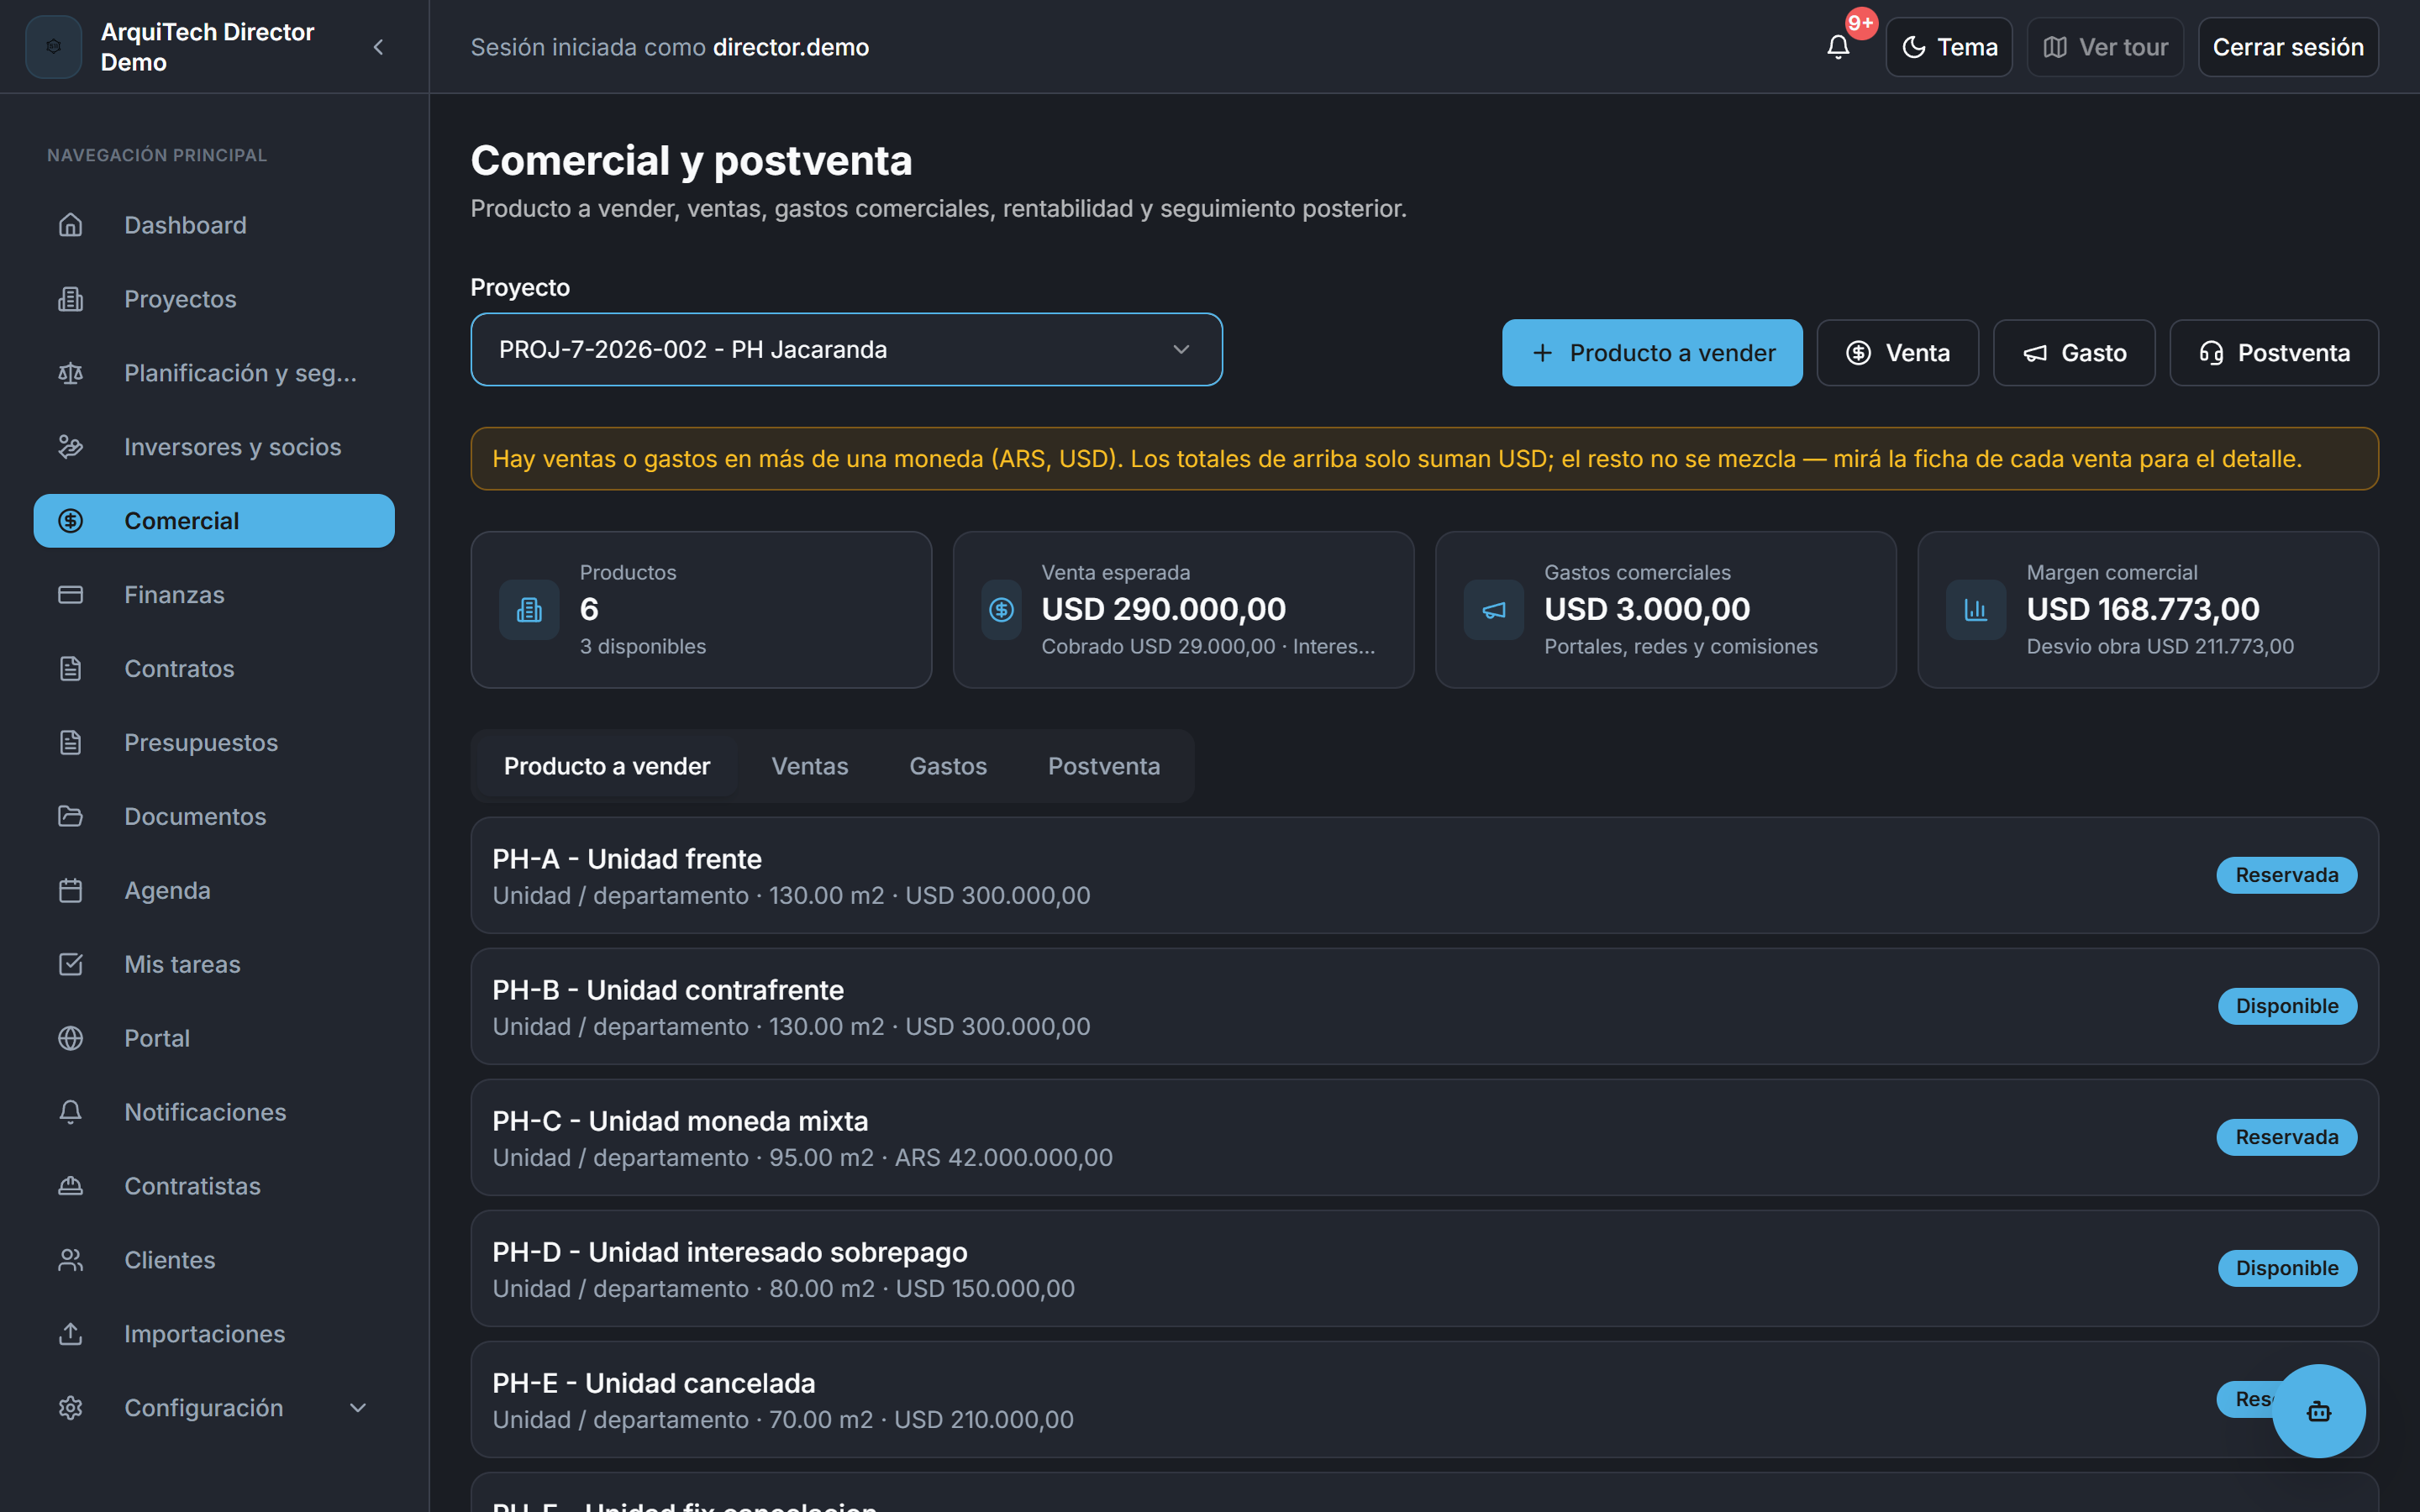Viewport: 2420px width, 1512px height.
Task: Click the Comercial dollar icon in sidebar
Action: point(70,521)
